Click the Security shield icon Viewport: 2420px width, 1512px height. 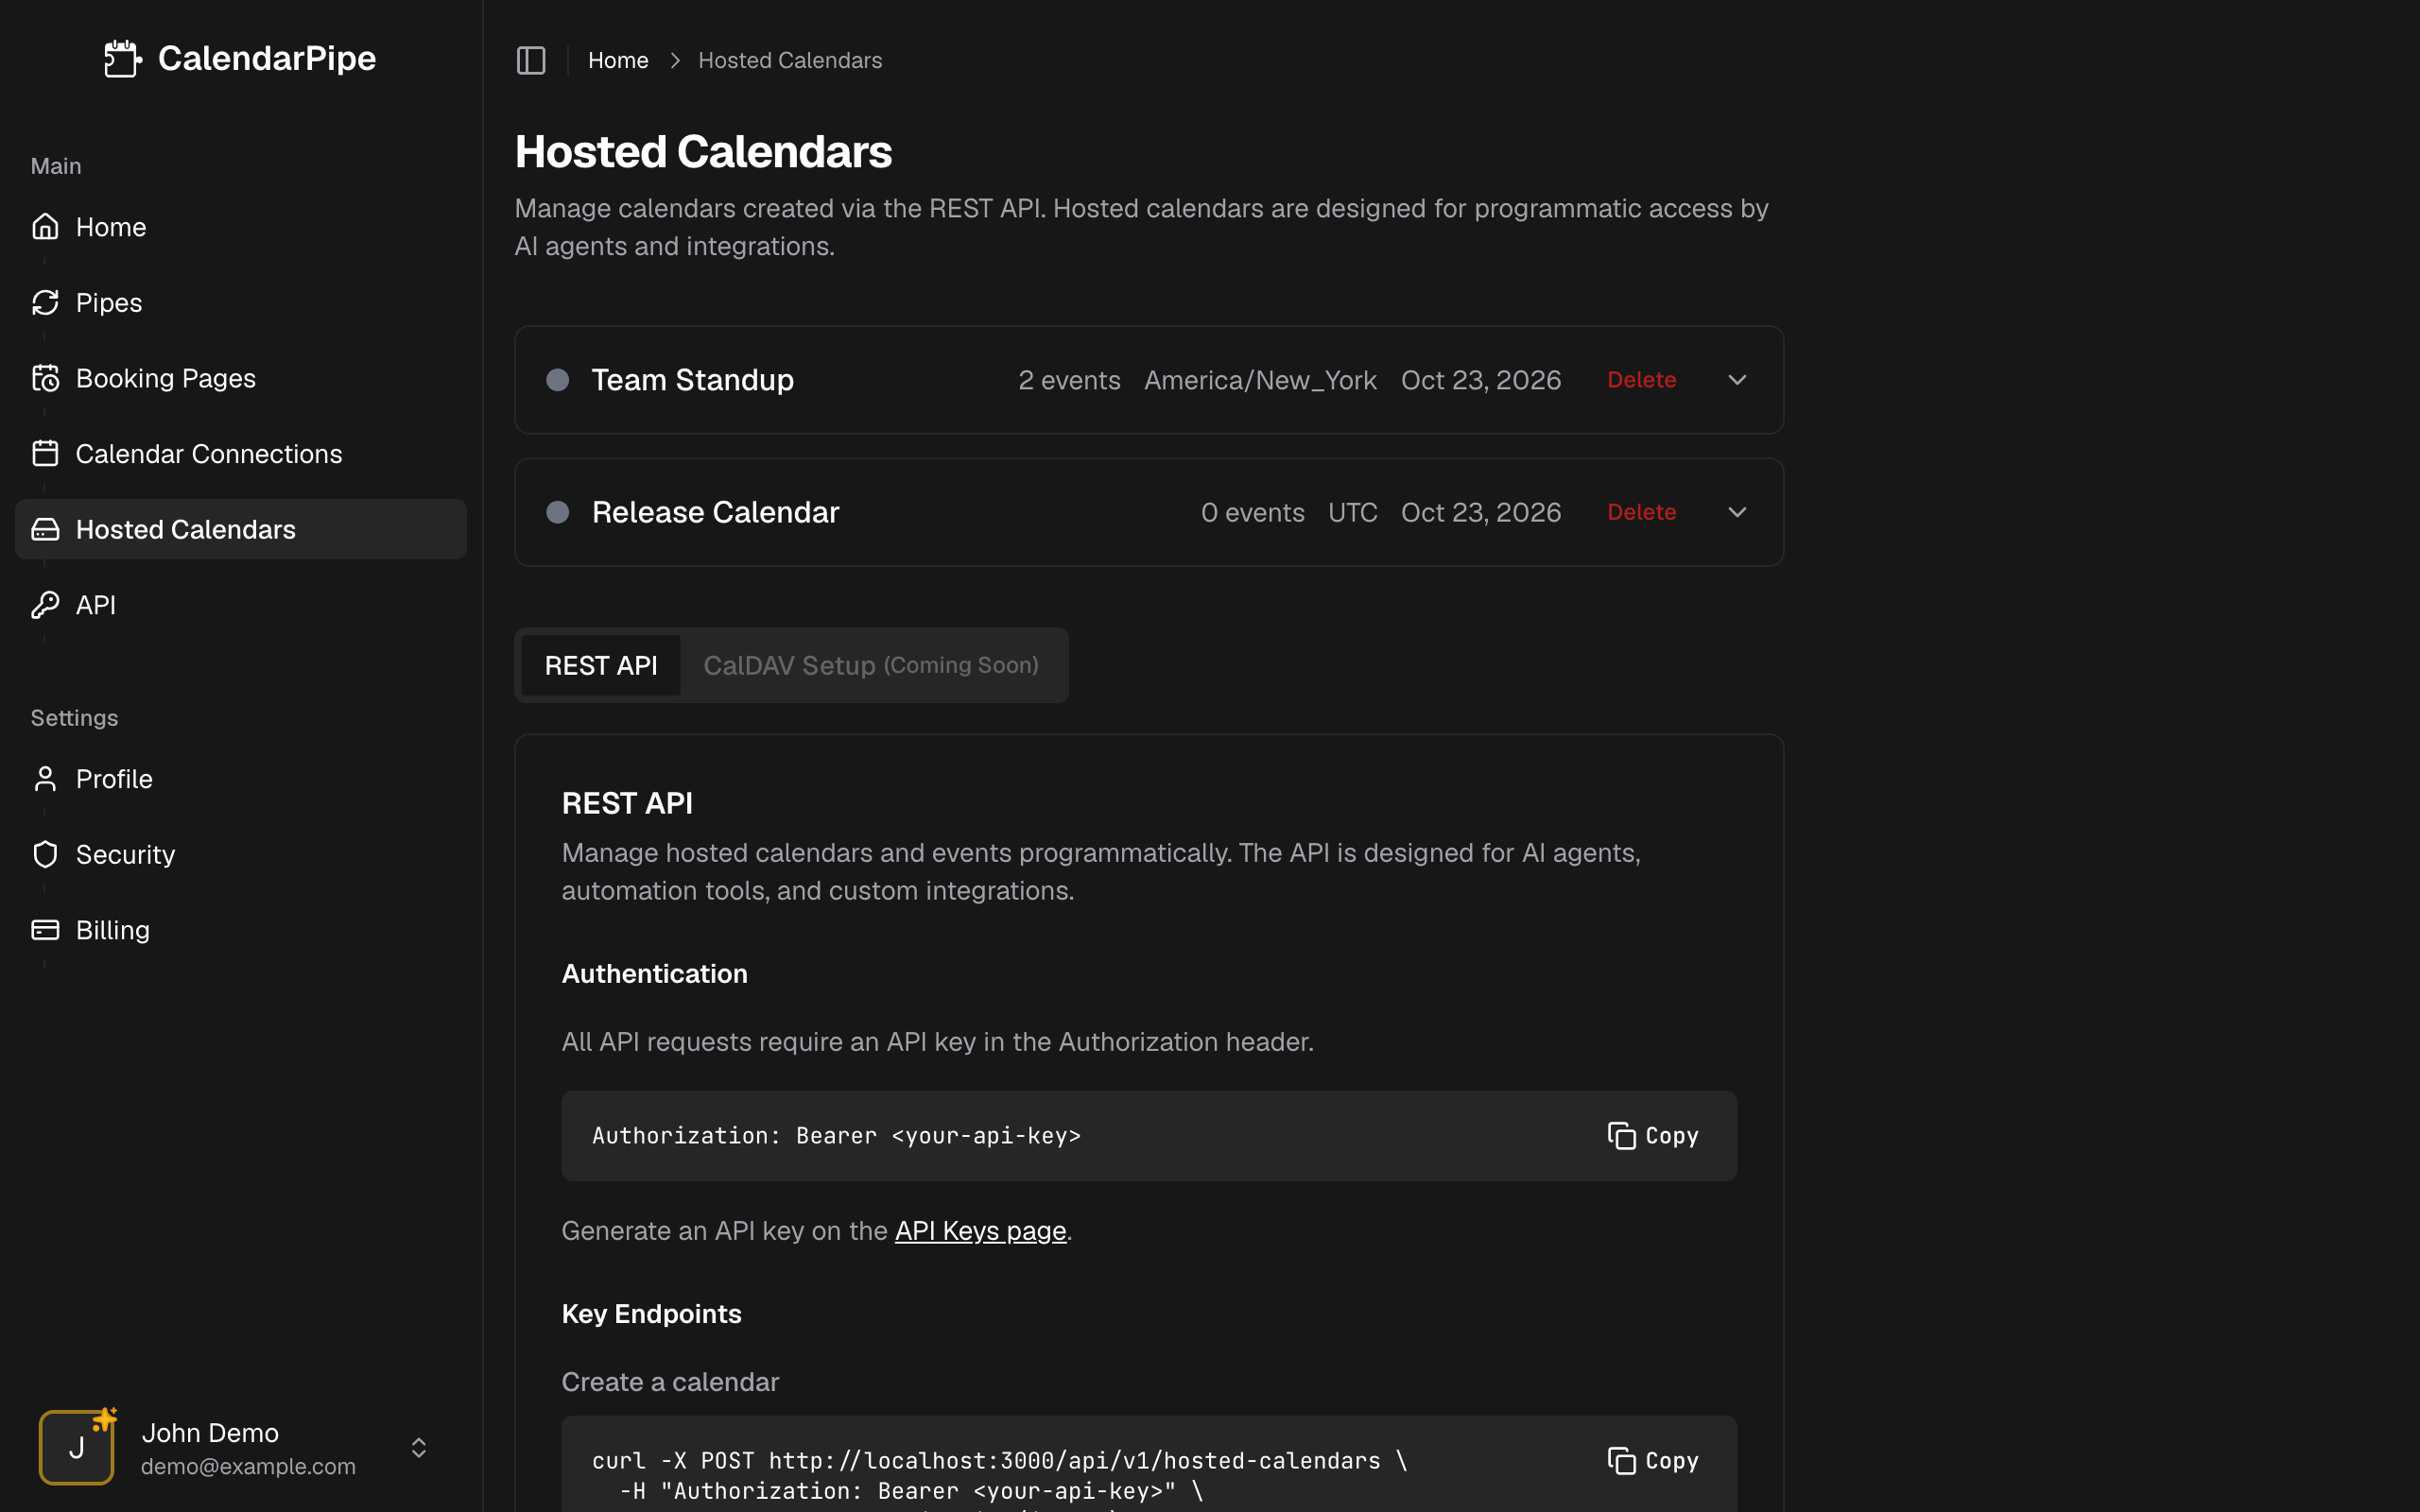point(45,854)
